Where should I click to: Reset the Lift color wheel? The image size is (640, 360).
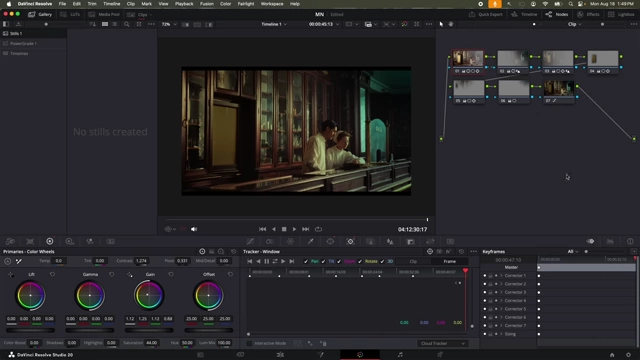(x=52, y=274)
